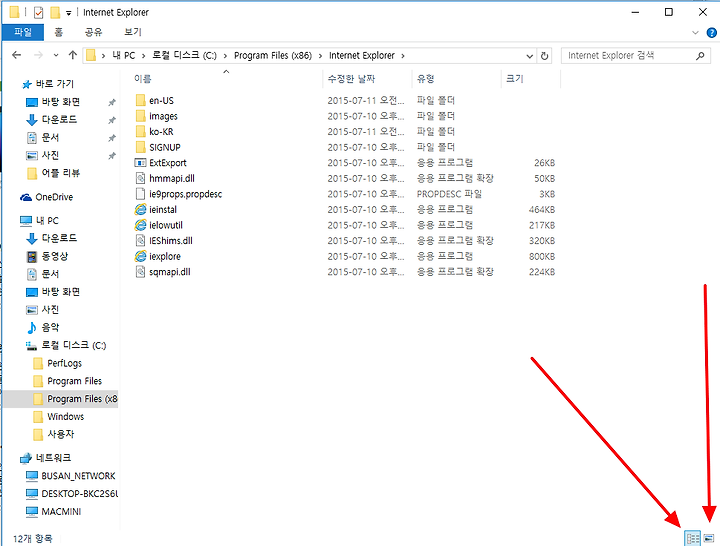Expand chevron after Internet Explorer breadcrumb

click(403, 56)
